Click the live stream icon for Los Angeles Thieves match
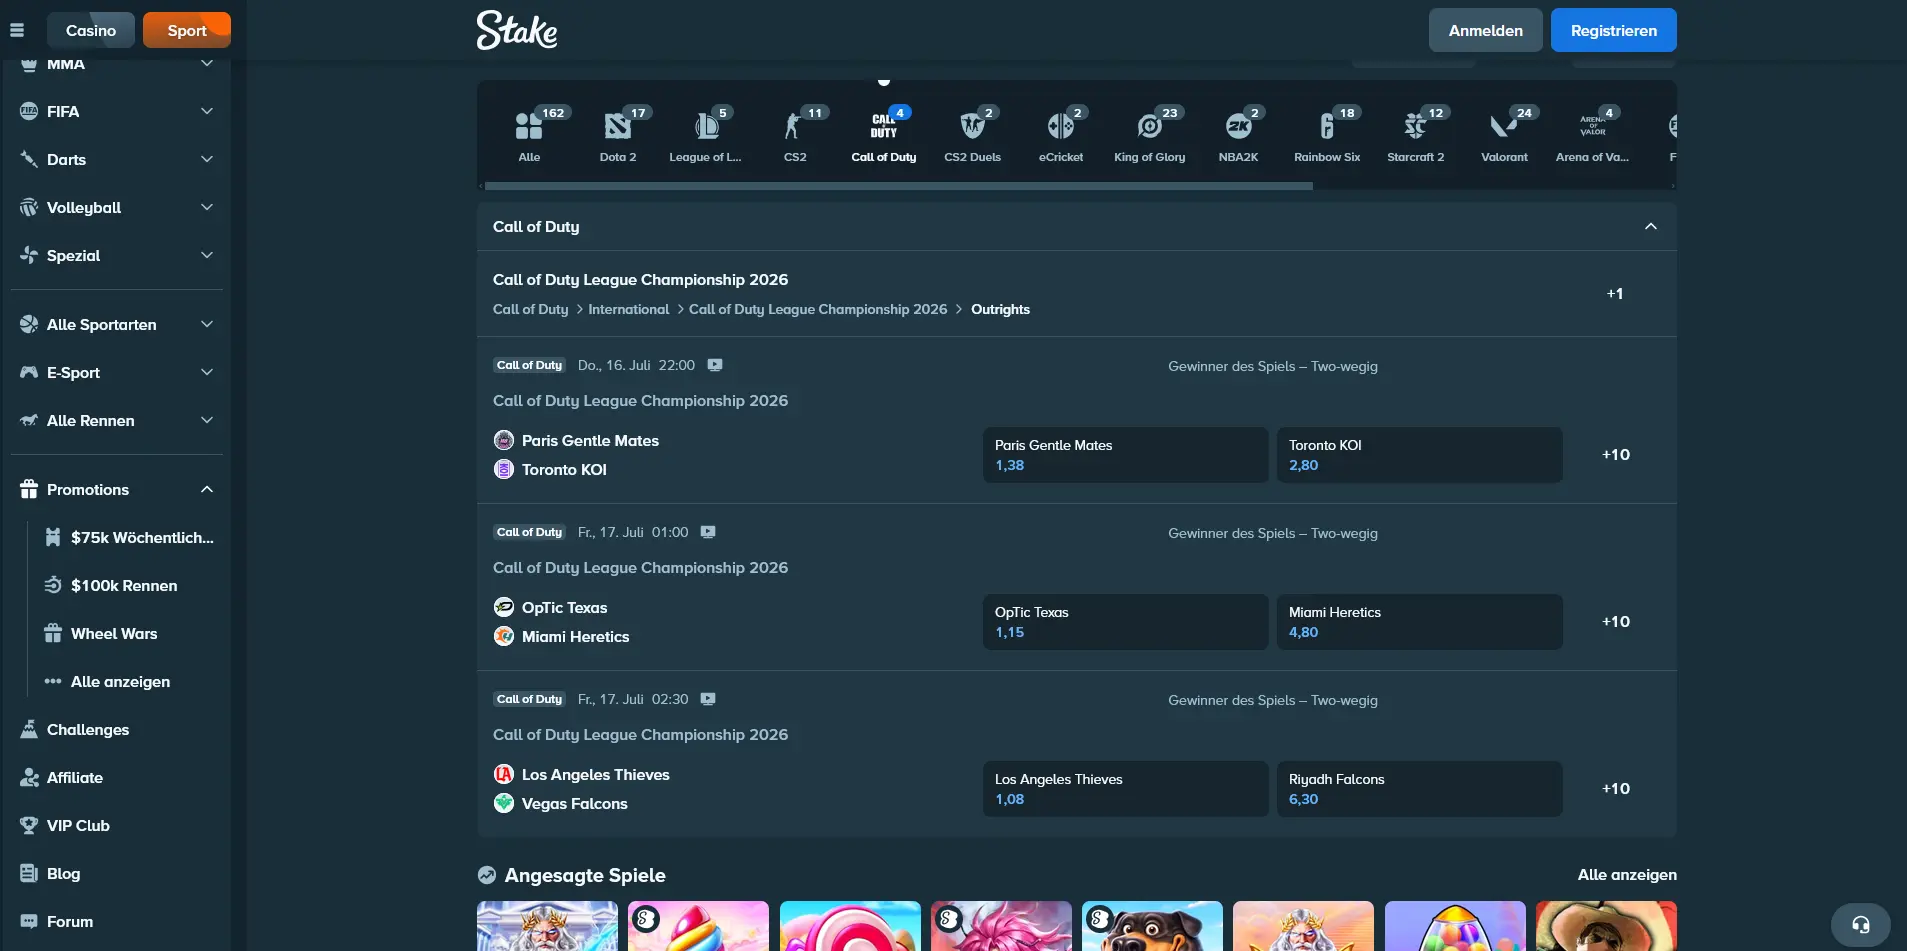The height and width of the screenshot is (951, 1907). [708, 699]
